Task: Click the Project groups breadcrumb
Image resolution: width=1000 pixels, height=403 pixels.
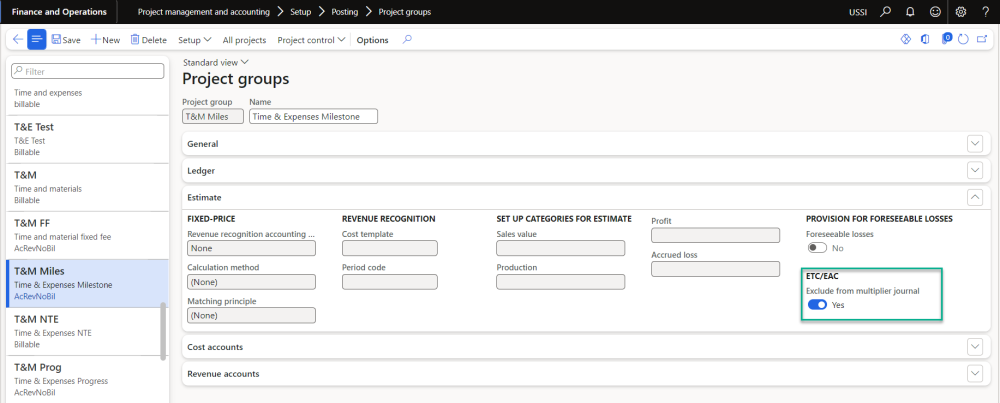Action: pyautogui.click(x=404, y=11)
